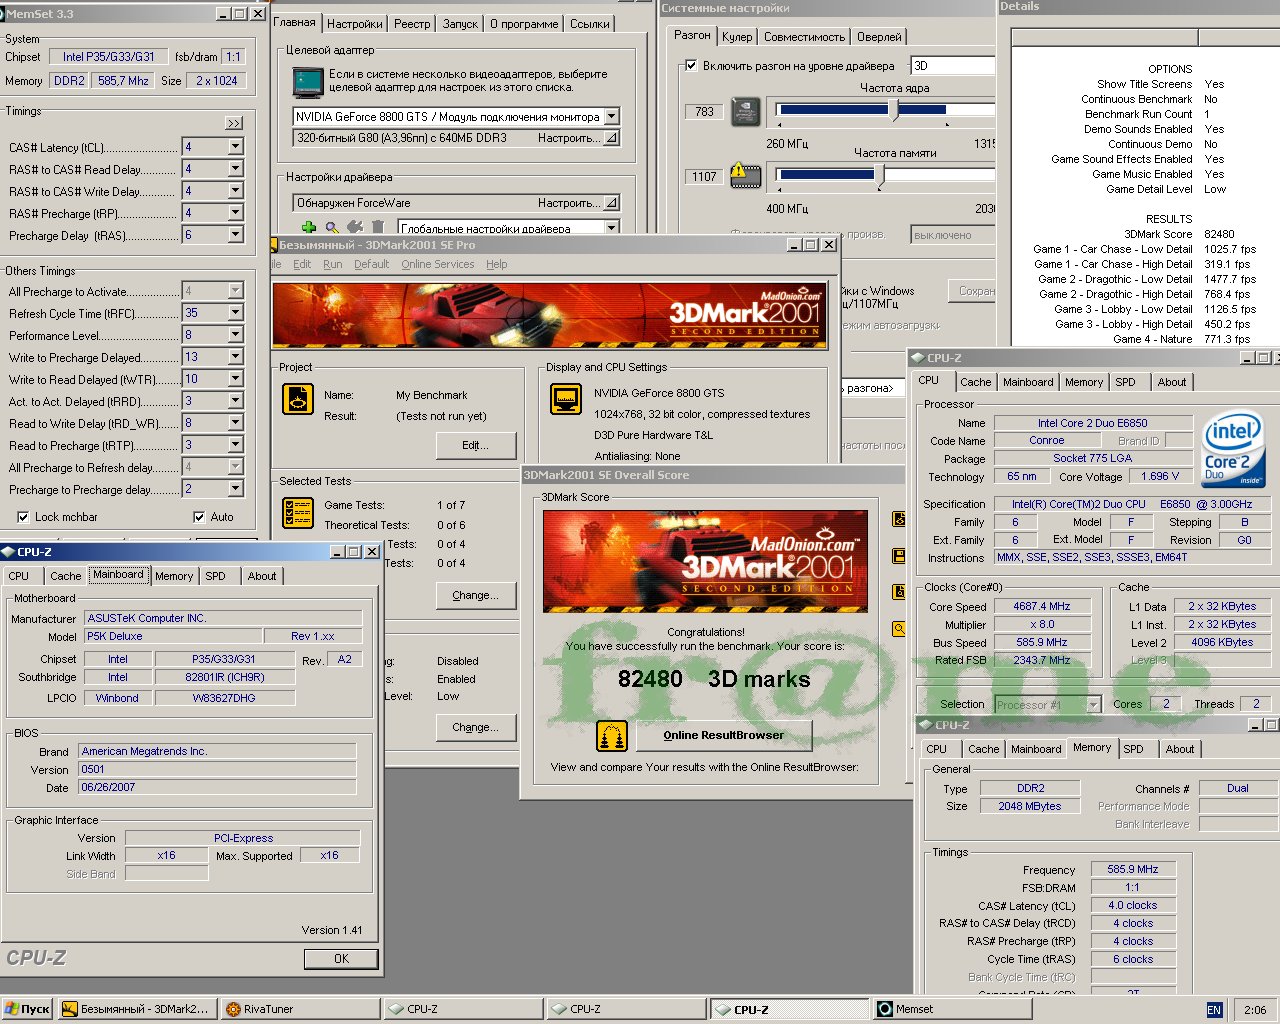Click the memory clock (Частота памяти) slider thumb
The image size is (1280, 1024).
tap(881, 176)
